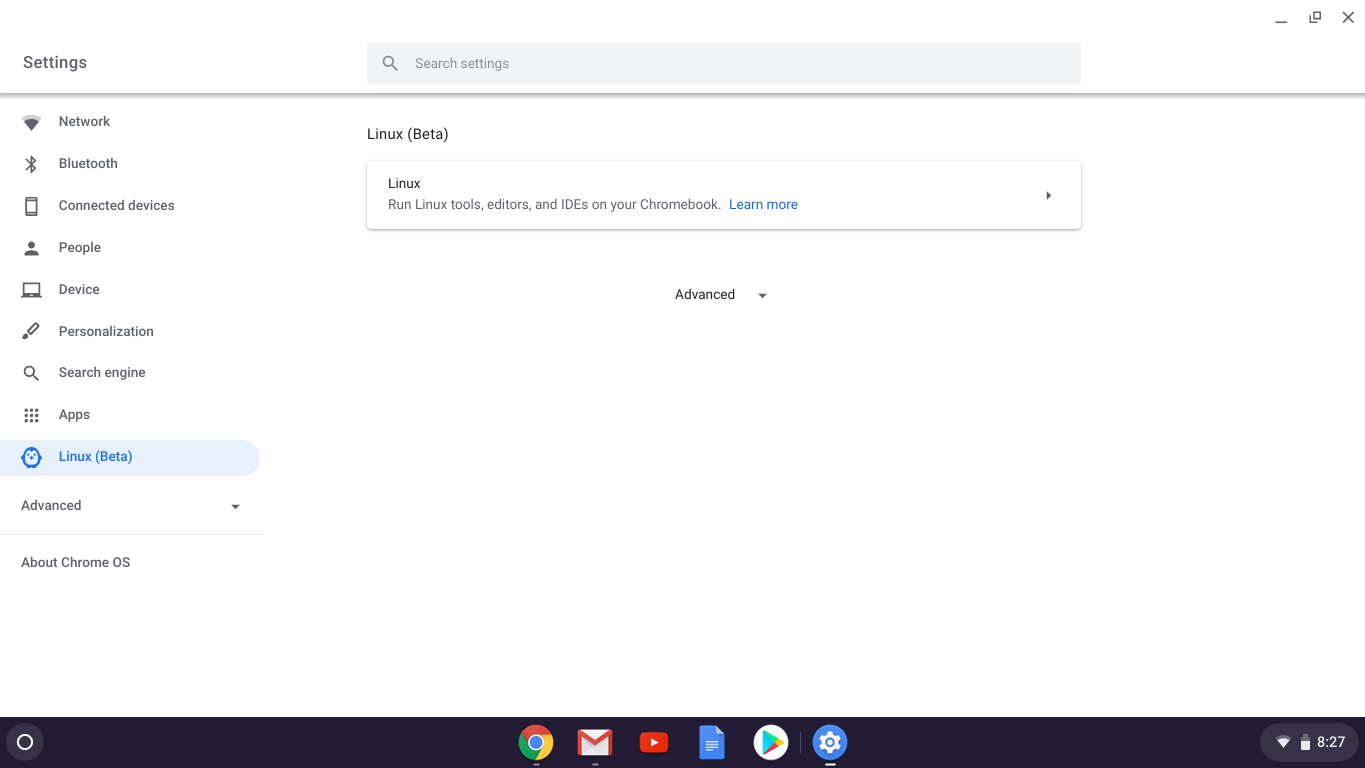Click the Learn more link

[x=763, y=204]
